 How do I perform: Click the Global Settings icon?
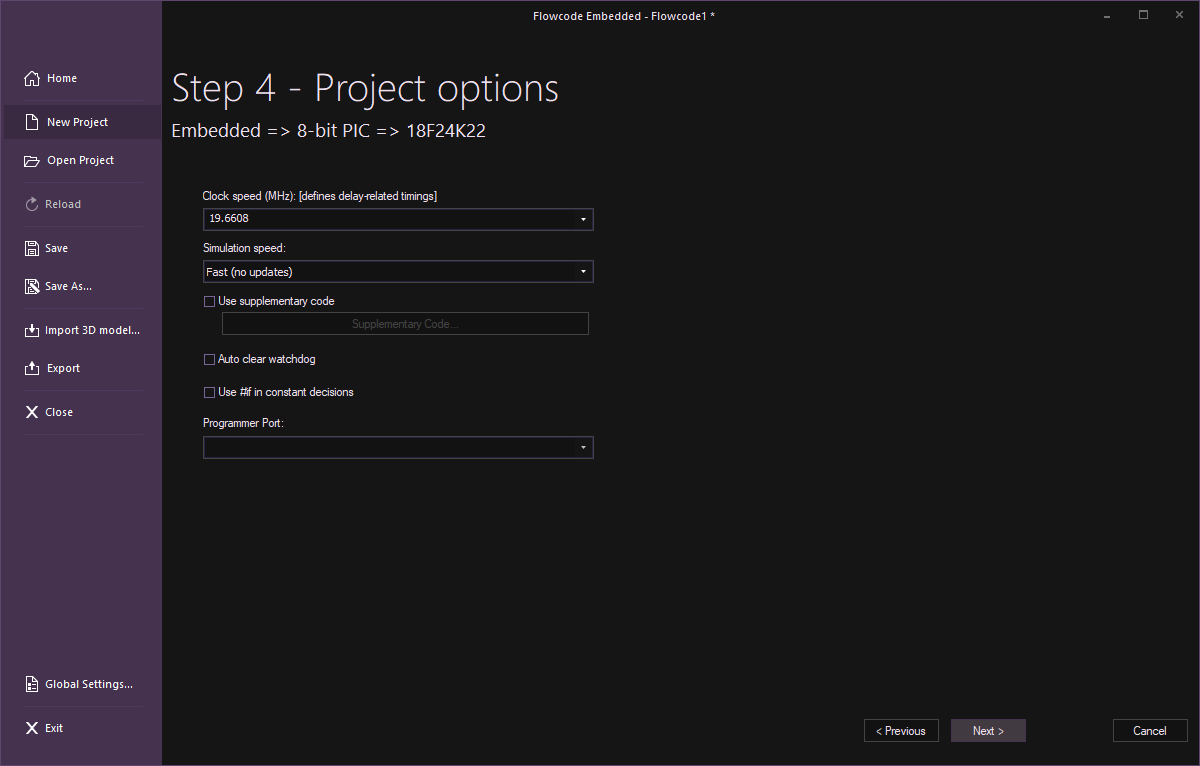32,684
